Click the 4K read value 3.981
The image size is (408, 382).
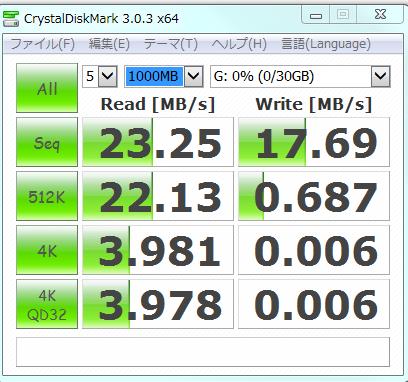158,250
